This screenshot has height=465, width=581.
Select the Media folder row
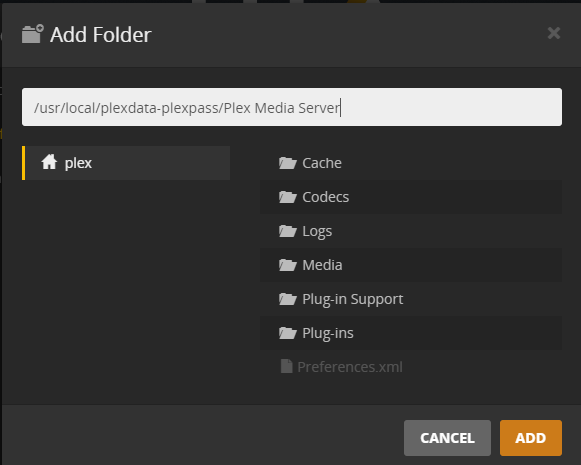coord(411,265)
